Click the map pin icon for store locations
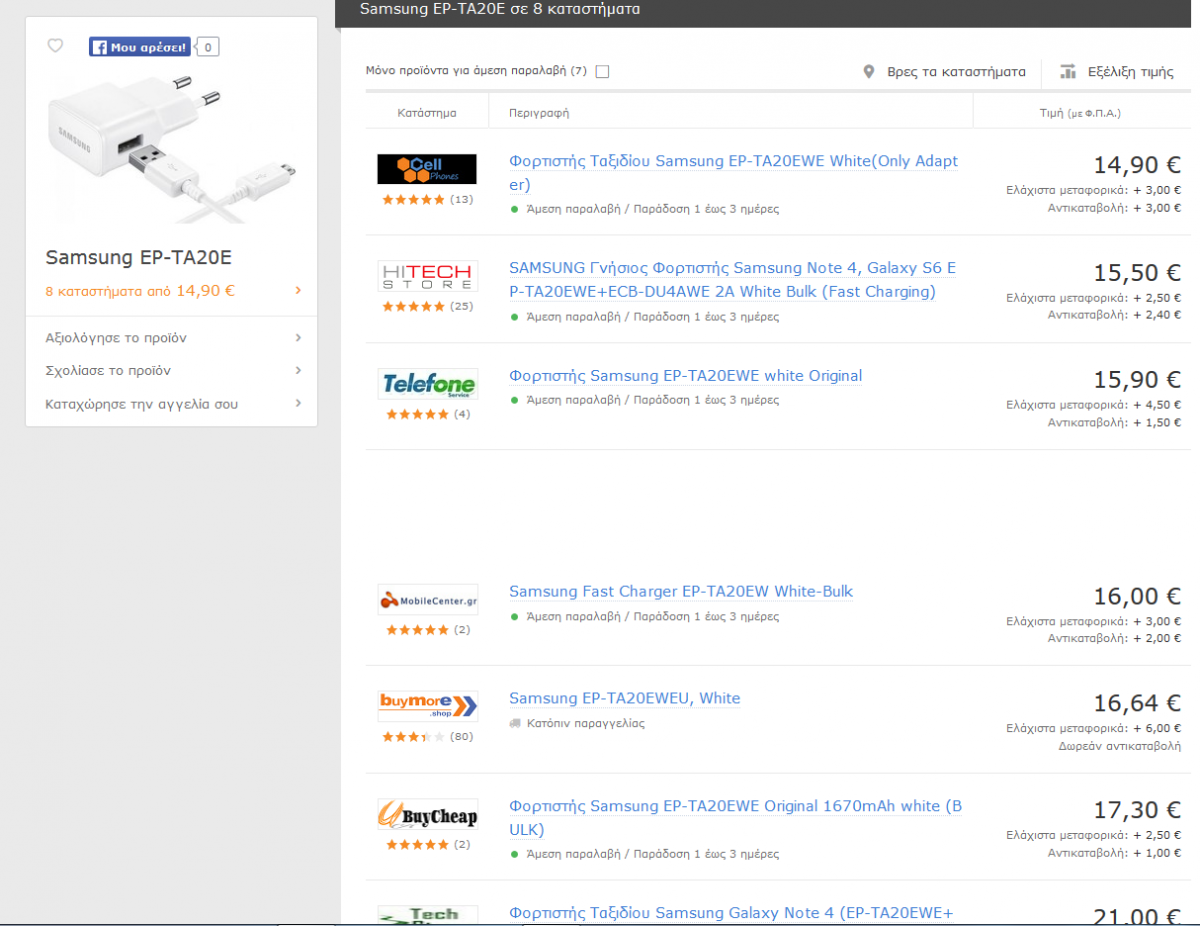 (869, 72)
